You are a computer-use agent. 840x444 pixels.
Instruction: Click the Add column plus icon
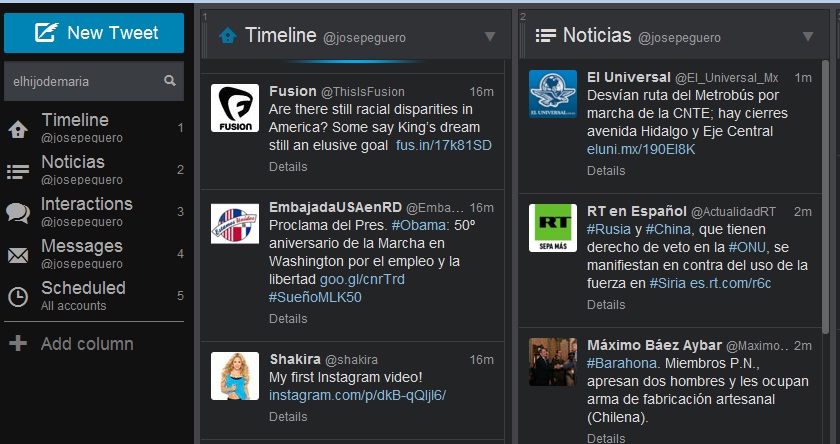point(18,344)
